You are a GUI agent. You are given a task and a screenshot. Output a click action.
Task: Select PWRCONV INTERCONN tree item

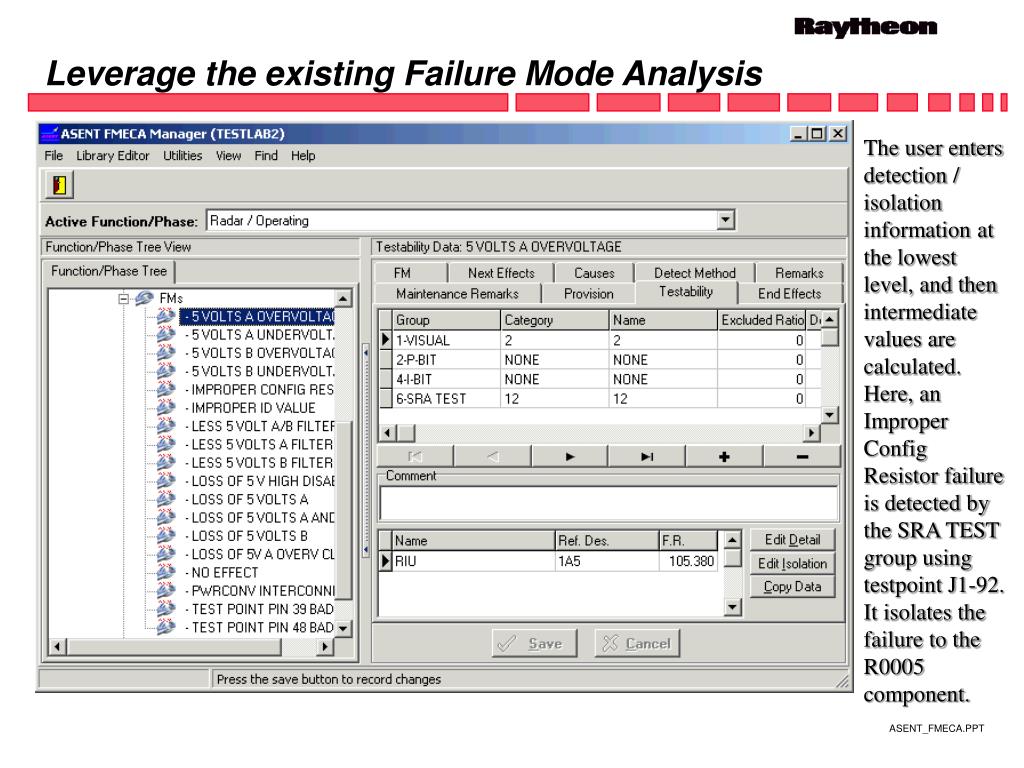point(262,590)
